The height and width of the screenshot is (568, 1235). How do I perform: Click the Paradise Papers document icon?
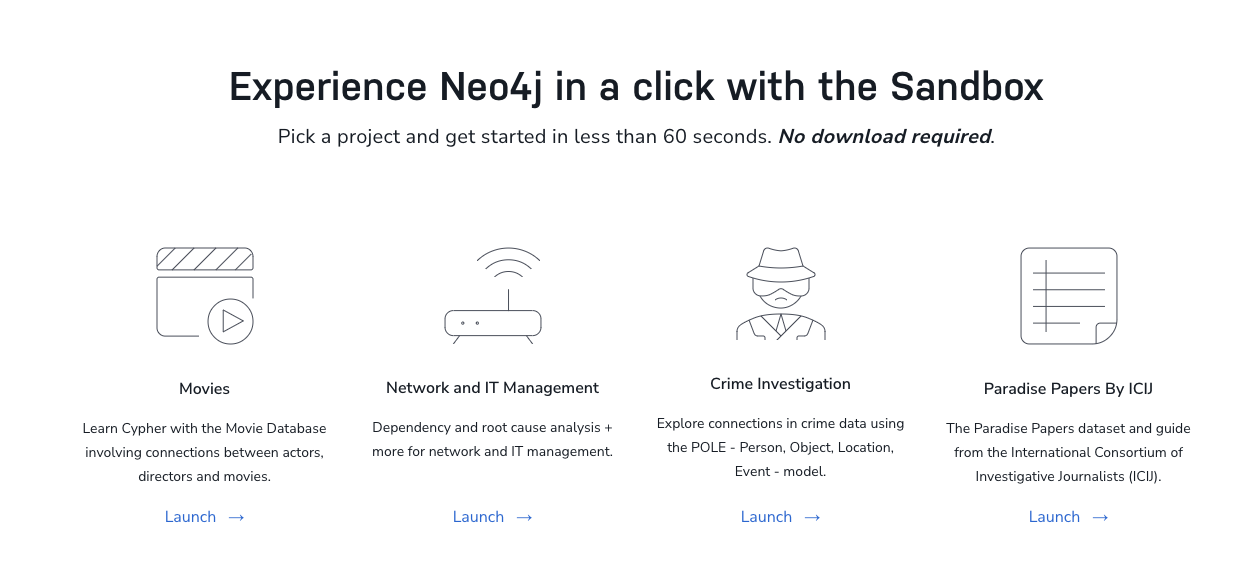(1069, 296)
